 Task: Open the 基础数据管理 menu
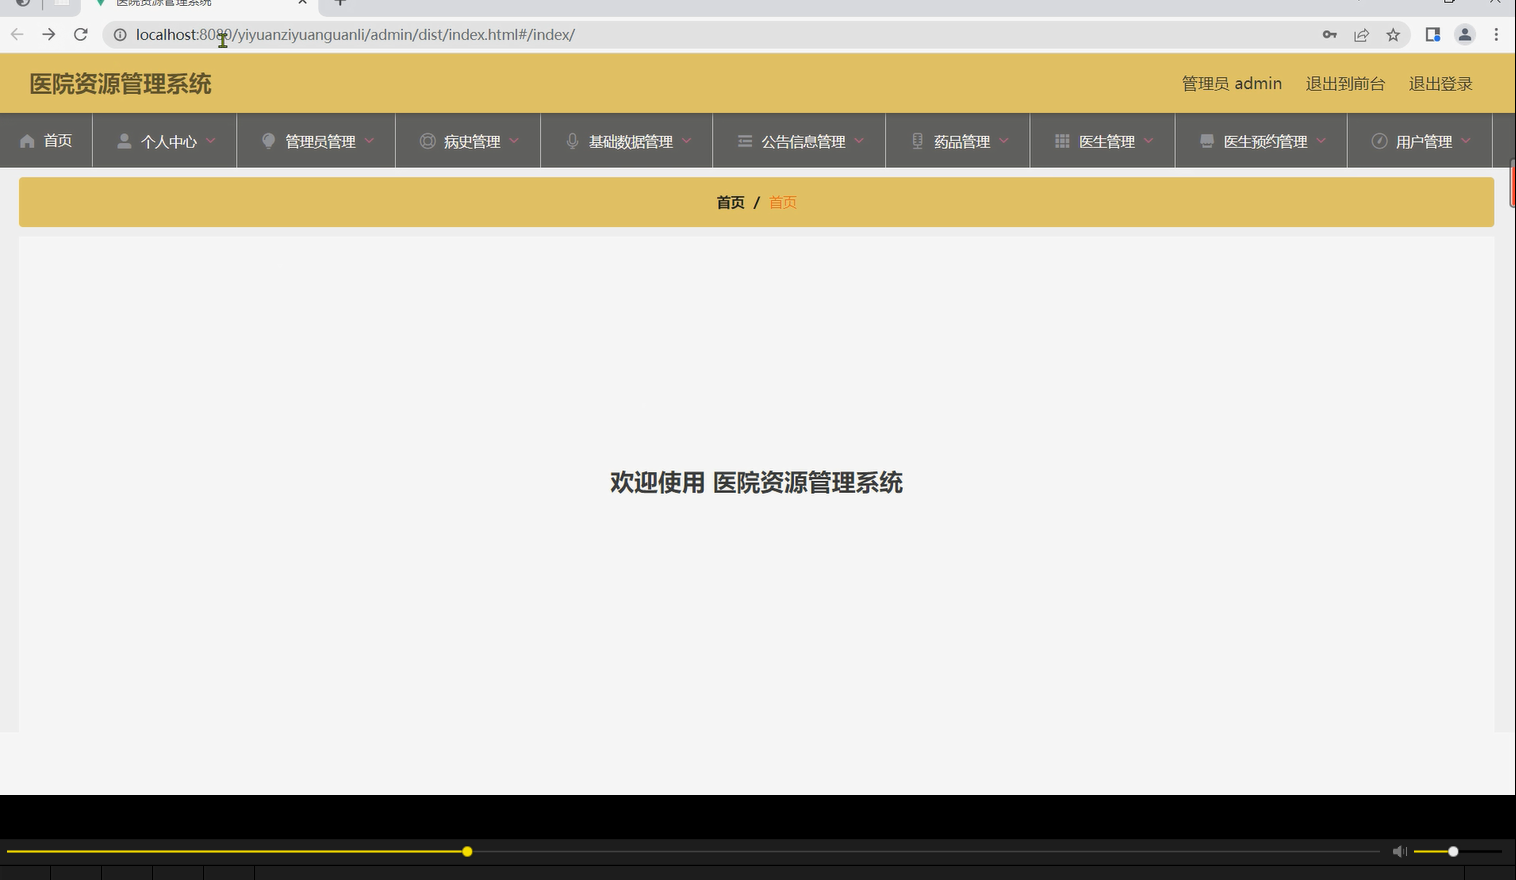[627, 141]
